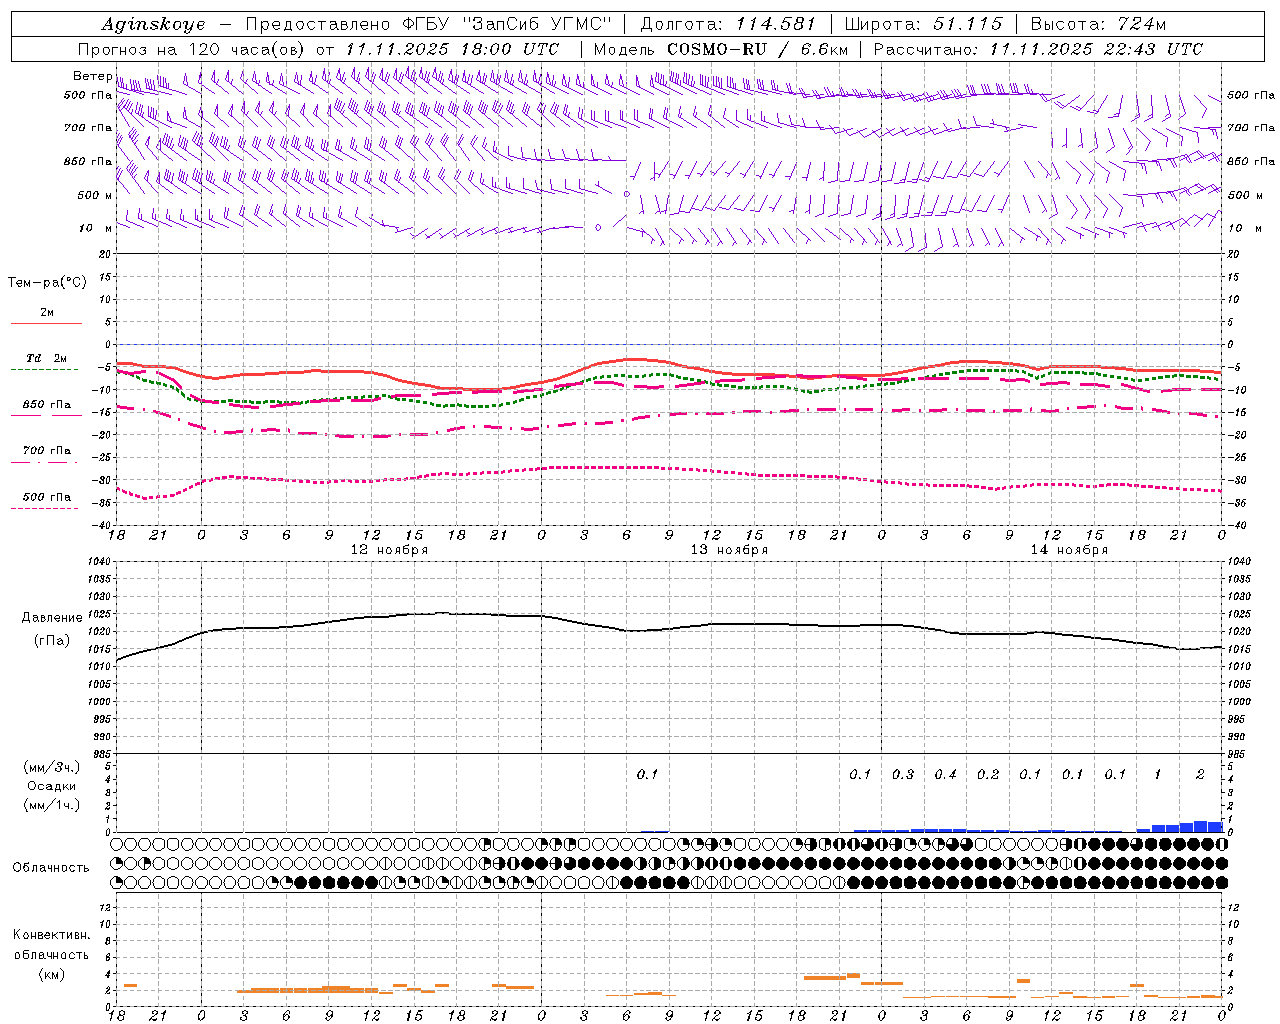Click the Давление pressure panel label
The image size is (1280, 1024).
click(52, 618)
